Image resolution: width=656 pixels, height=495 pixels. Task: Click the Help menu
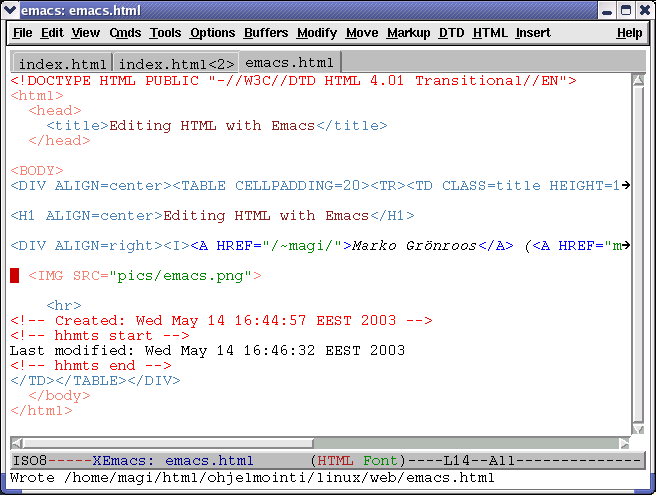pyautogui.click(x=629, y=33)
